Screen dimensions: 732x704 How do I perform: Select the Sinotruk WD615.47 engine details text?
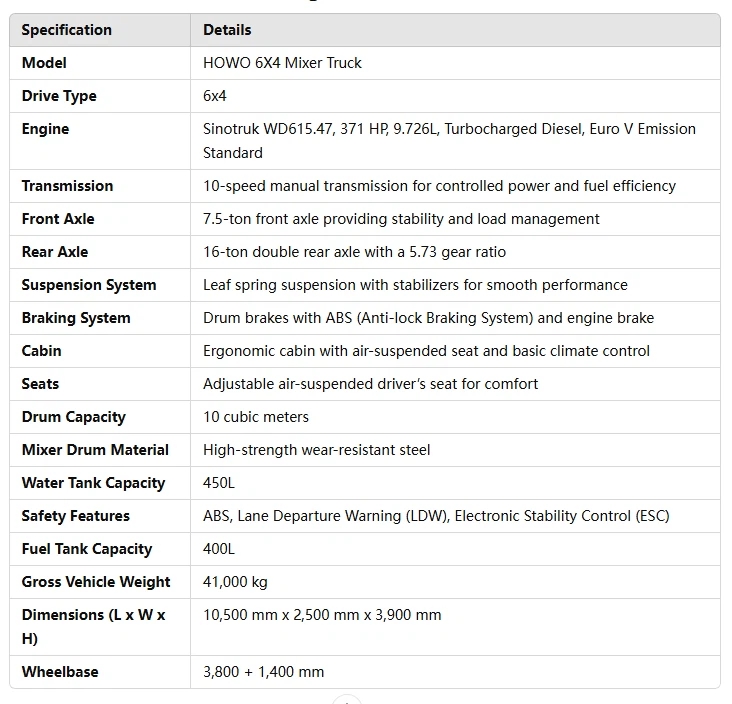coord(449,141)
